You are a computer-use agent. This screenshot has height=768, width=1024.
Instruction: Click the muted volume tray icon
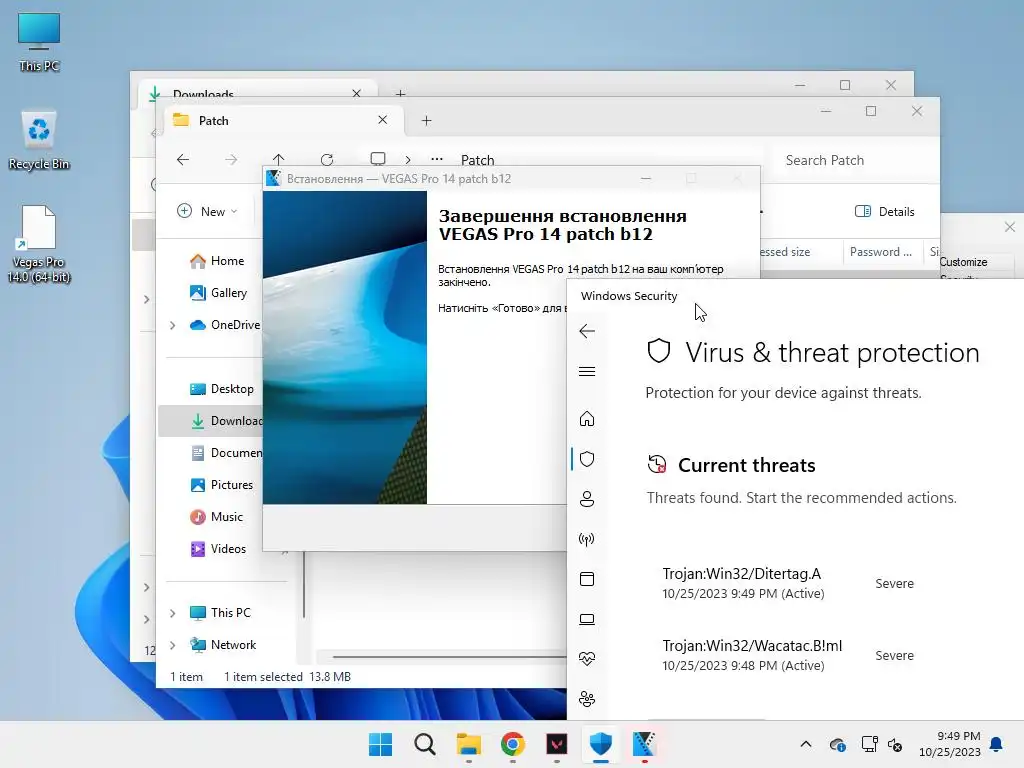pos(895,744)
